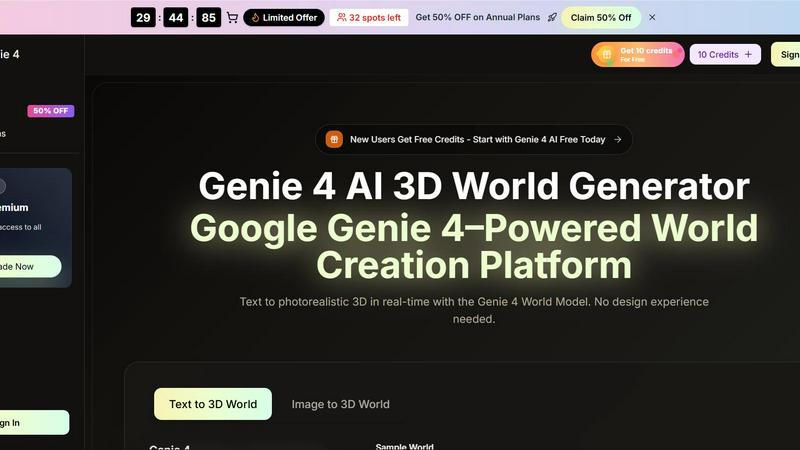Viewport: 800px width, 450px height.
Task: Click the Sample World label
Action: pyautogui.click(x=405, y=446)
